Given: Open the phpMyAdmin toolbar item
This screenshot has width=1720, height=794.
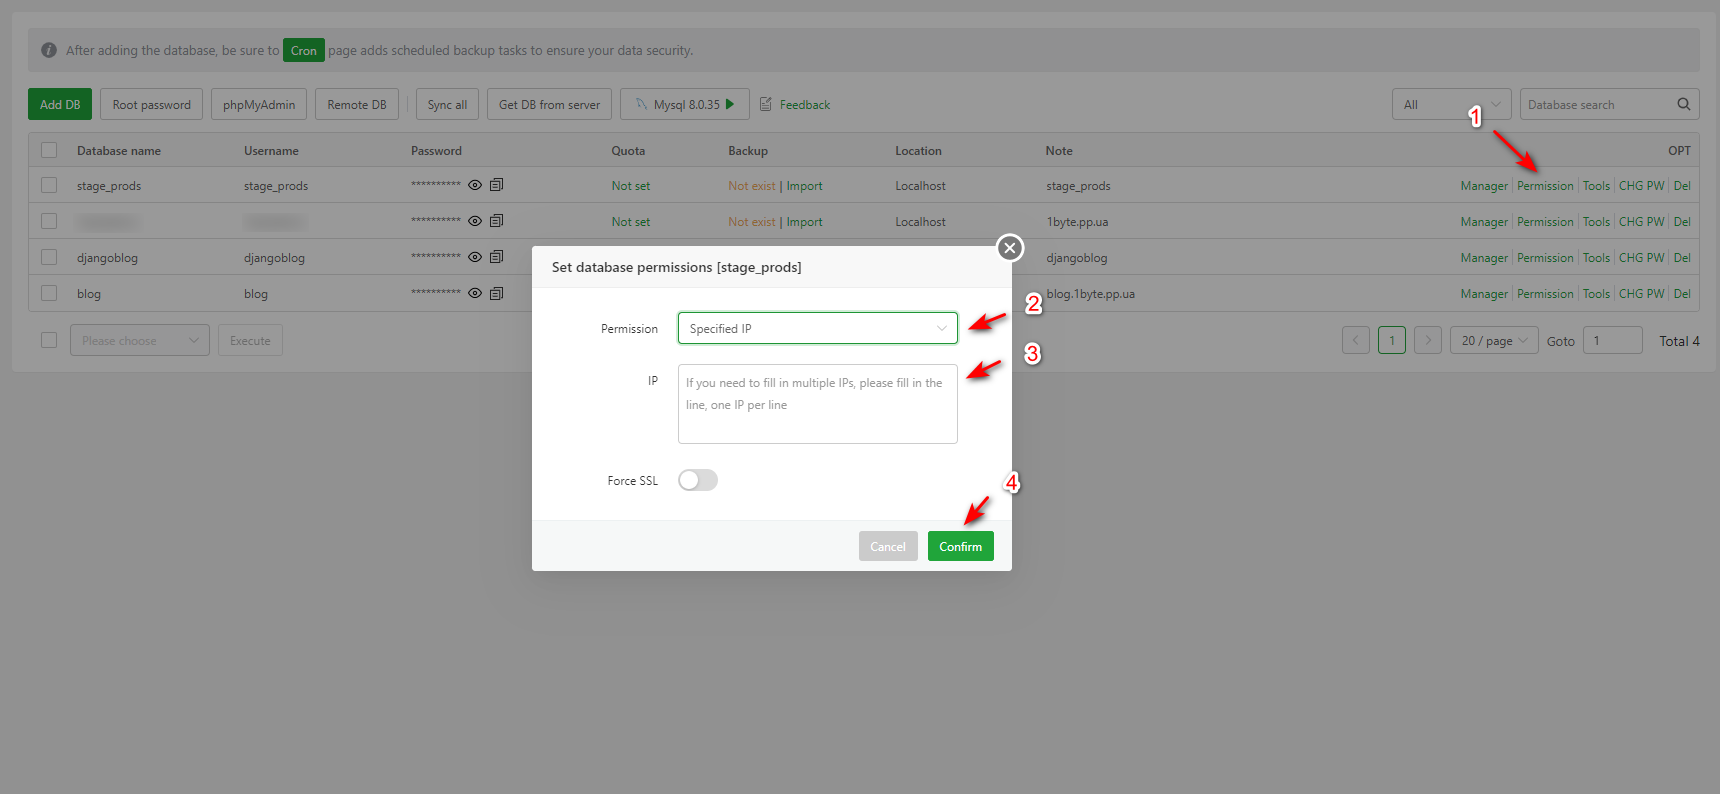Looking at the screenshot, I should pyautogui.click(x=259, y=104).
